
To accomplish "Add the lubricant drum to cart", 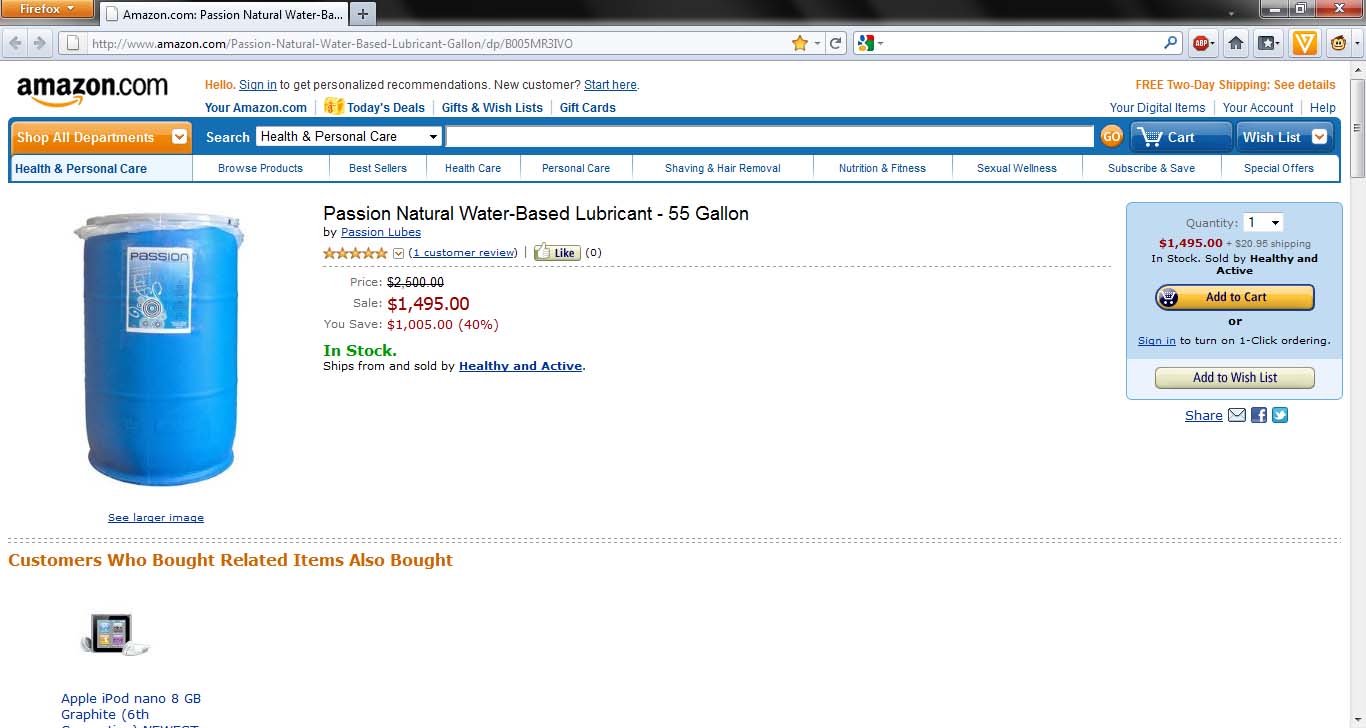I will click(x=1235, y=297).
